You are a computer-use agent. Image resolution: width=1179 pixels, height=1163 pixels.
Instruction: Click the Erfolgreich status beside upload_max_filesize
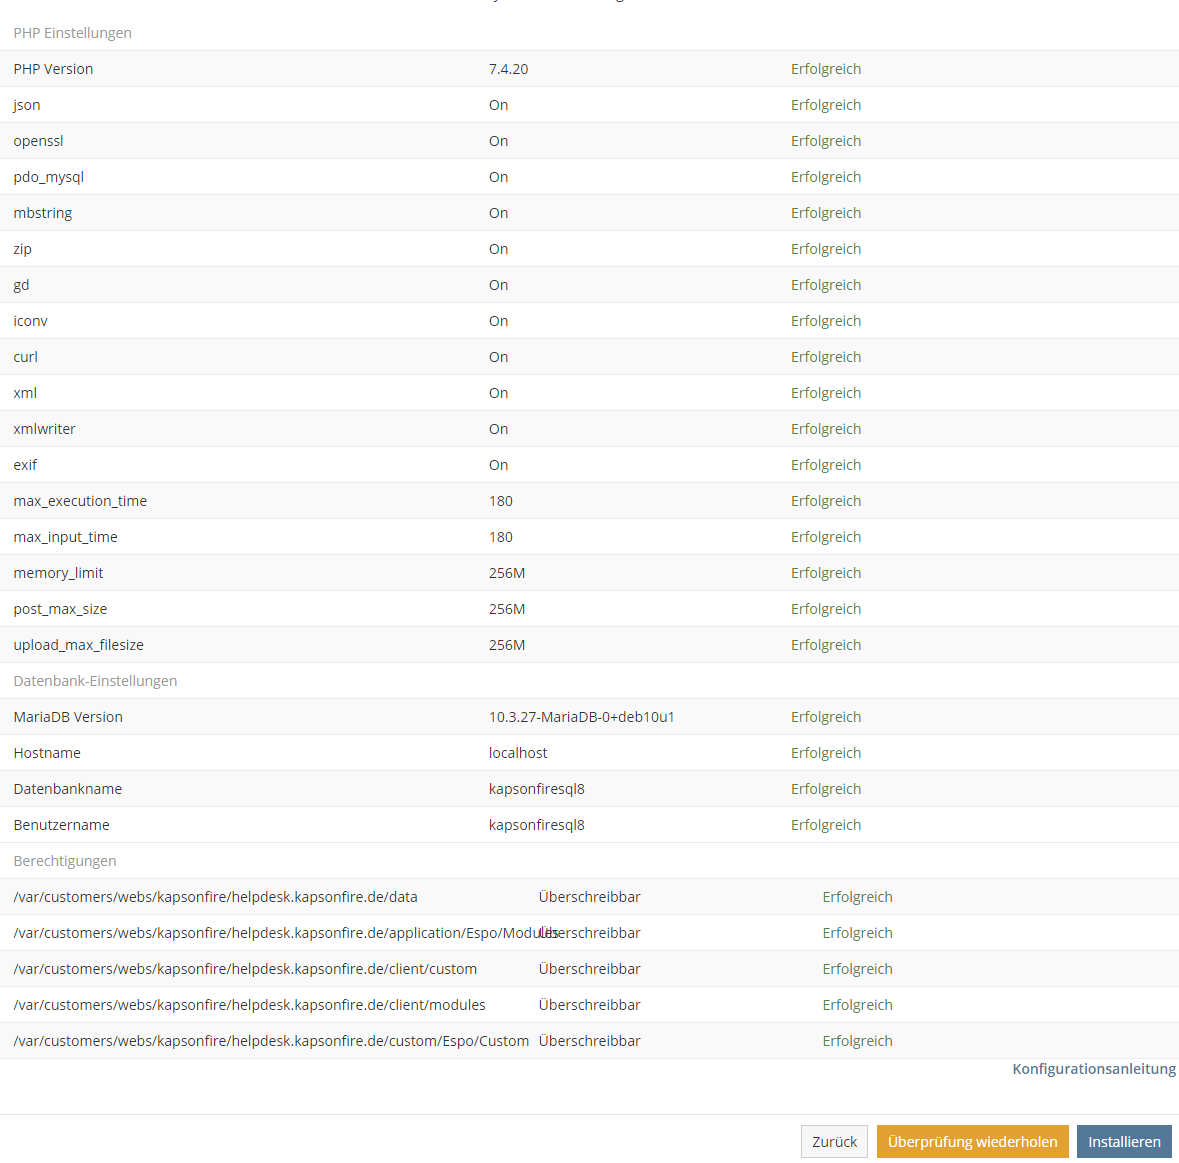tap(826, 644)
